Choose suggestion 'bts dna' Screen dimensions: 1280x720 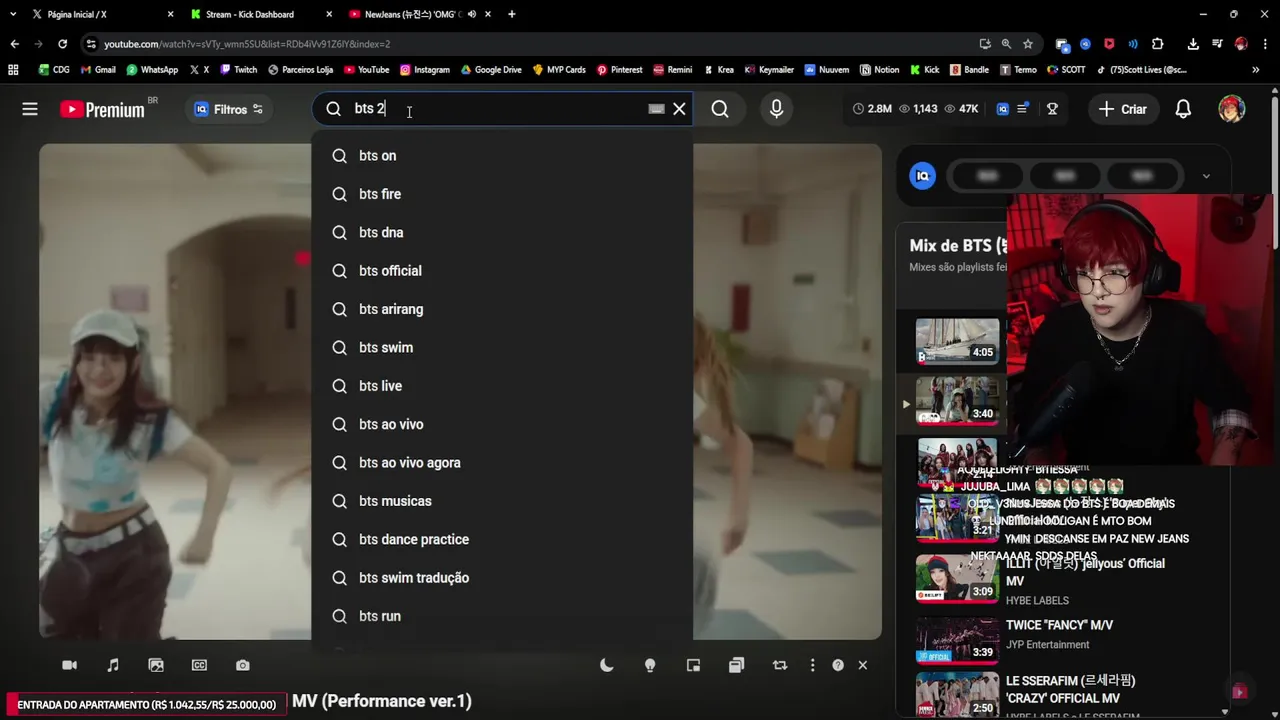[x=502, y=232]
